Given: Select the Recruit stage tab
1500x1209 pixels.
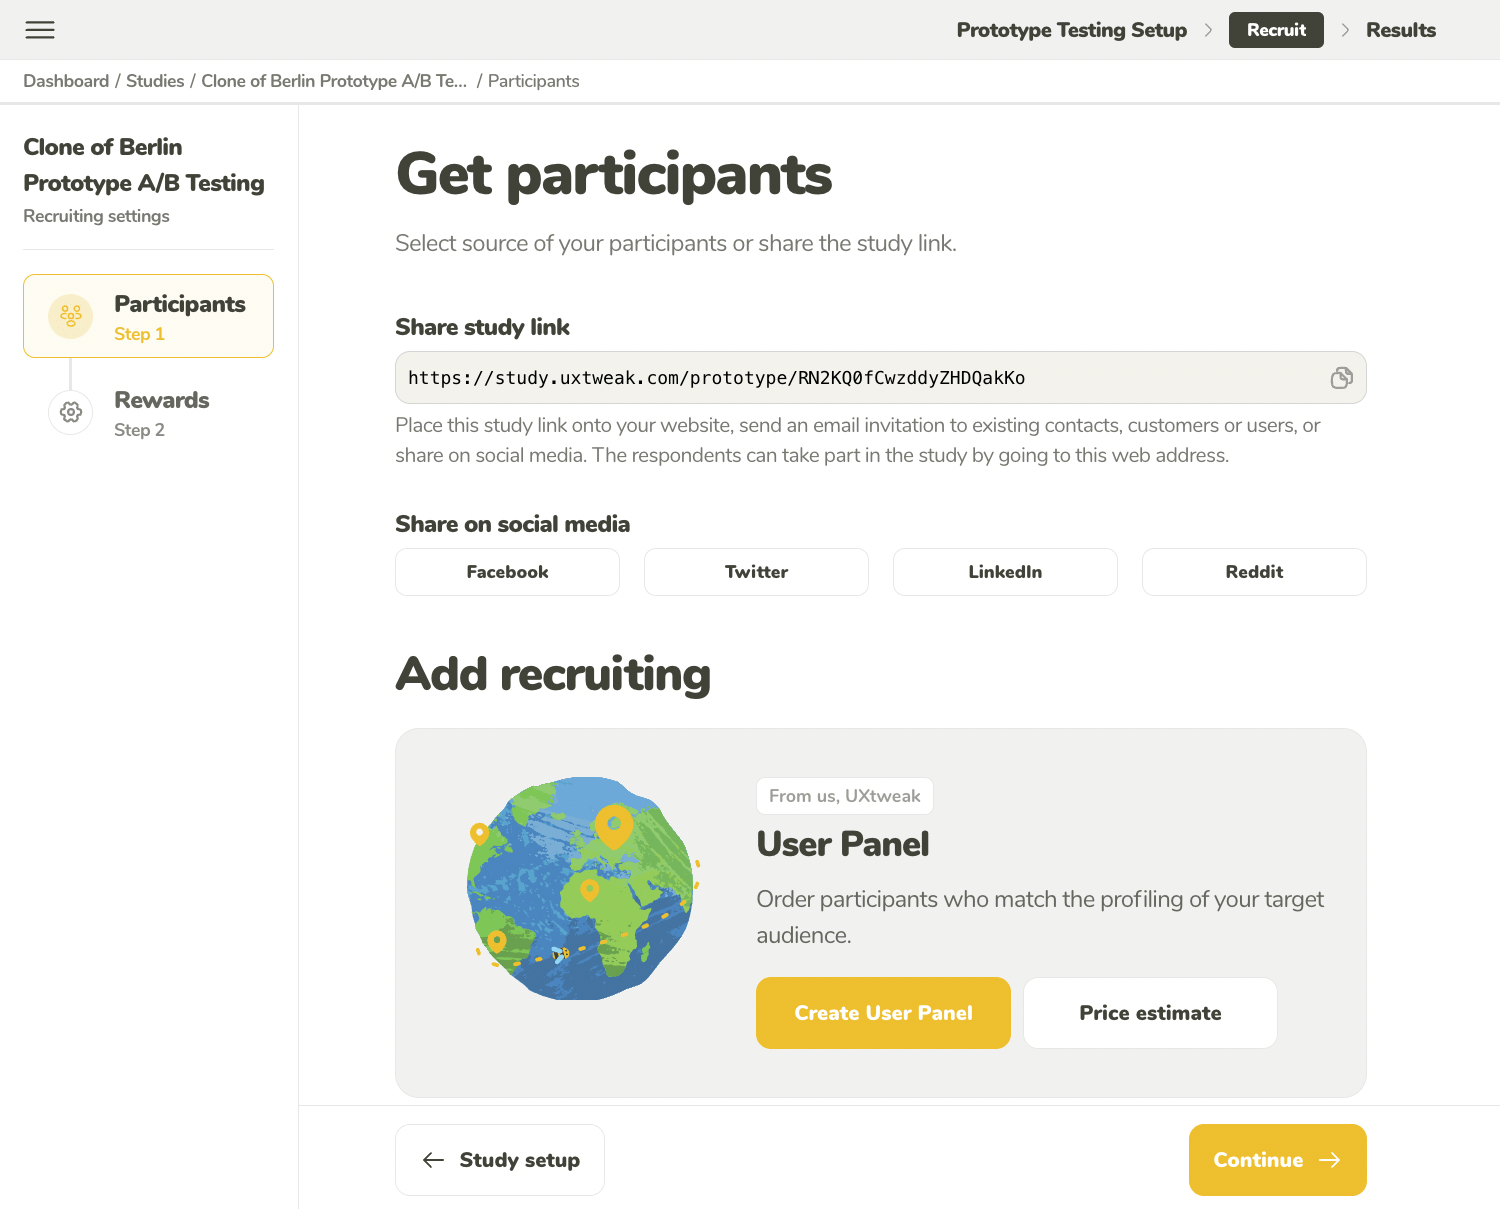Looking at the screenshot, I should (1275, 30).
